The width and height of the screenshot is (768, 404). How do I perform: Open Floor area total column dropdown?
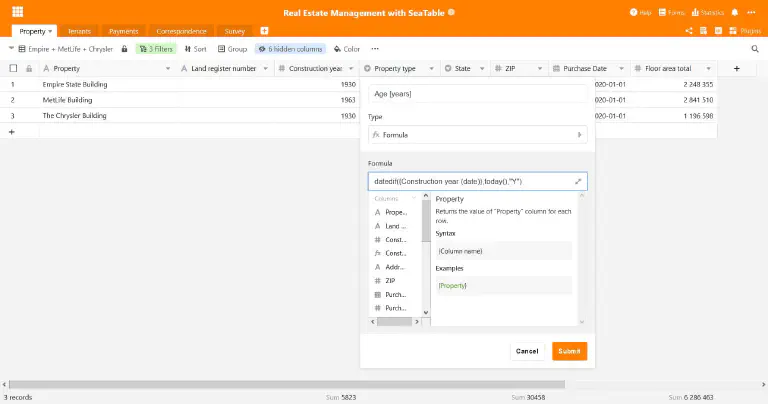click(709, 69)
